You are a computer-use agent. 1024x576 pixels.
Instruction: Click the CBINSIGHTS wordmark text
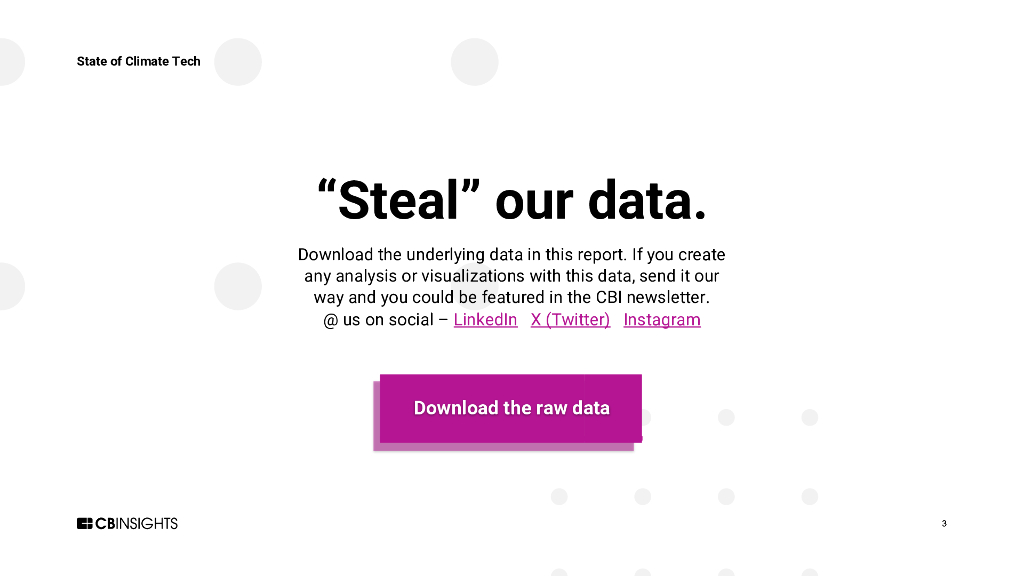(x=137, y=523)
